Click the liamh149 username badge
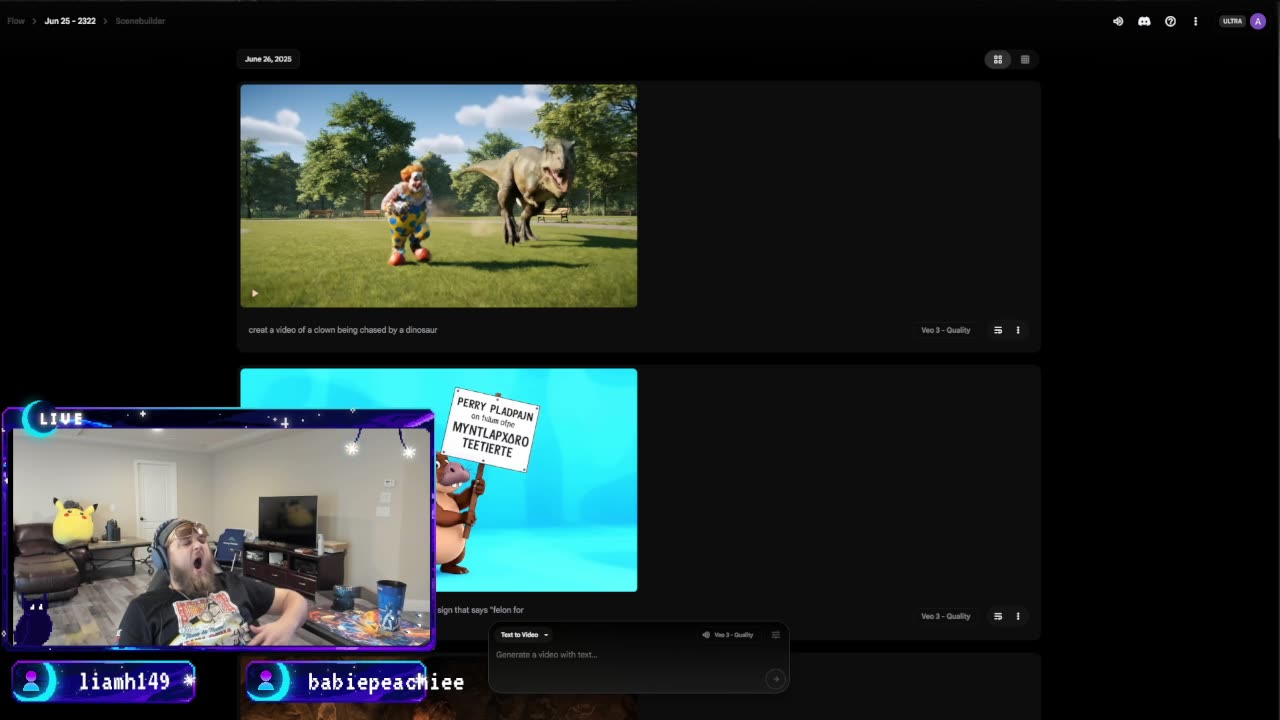 click(104, 682)
